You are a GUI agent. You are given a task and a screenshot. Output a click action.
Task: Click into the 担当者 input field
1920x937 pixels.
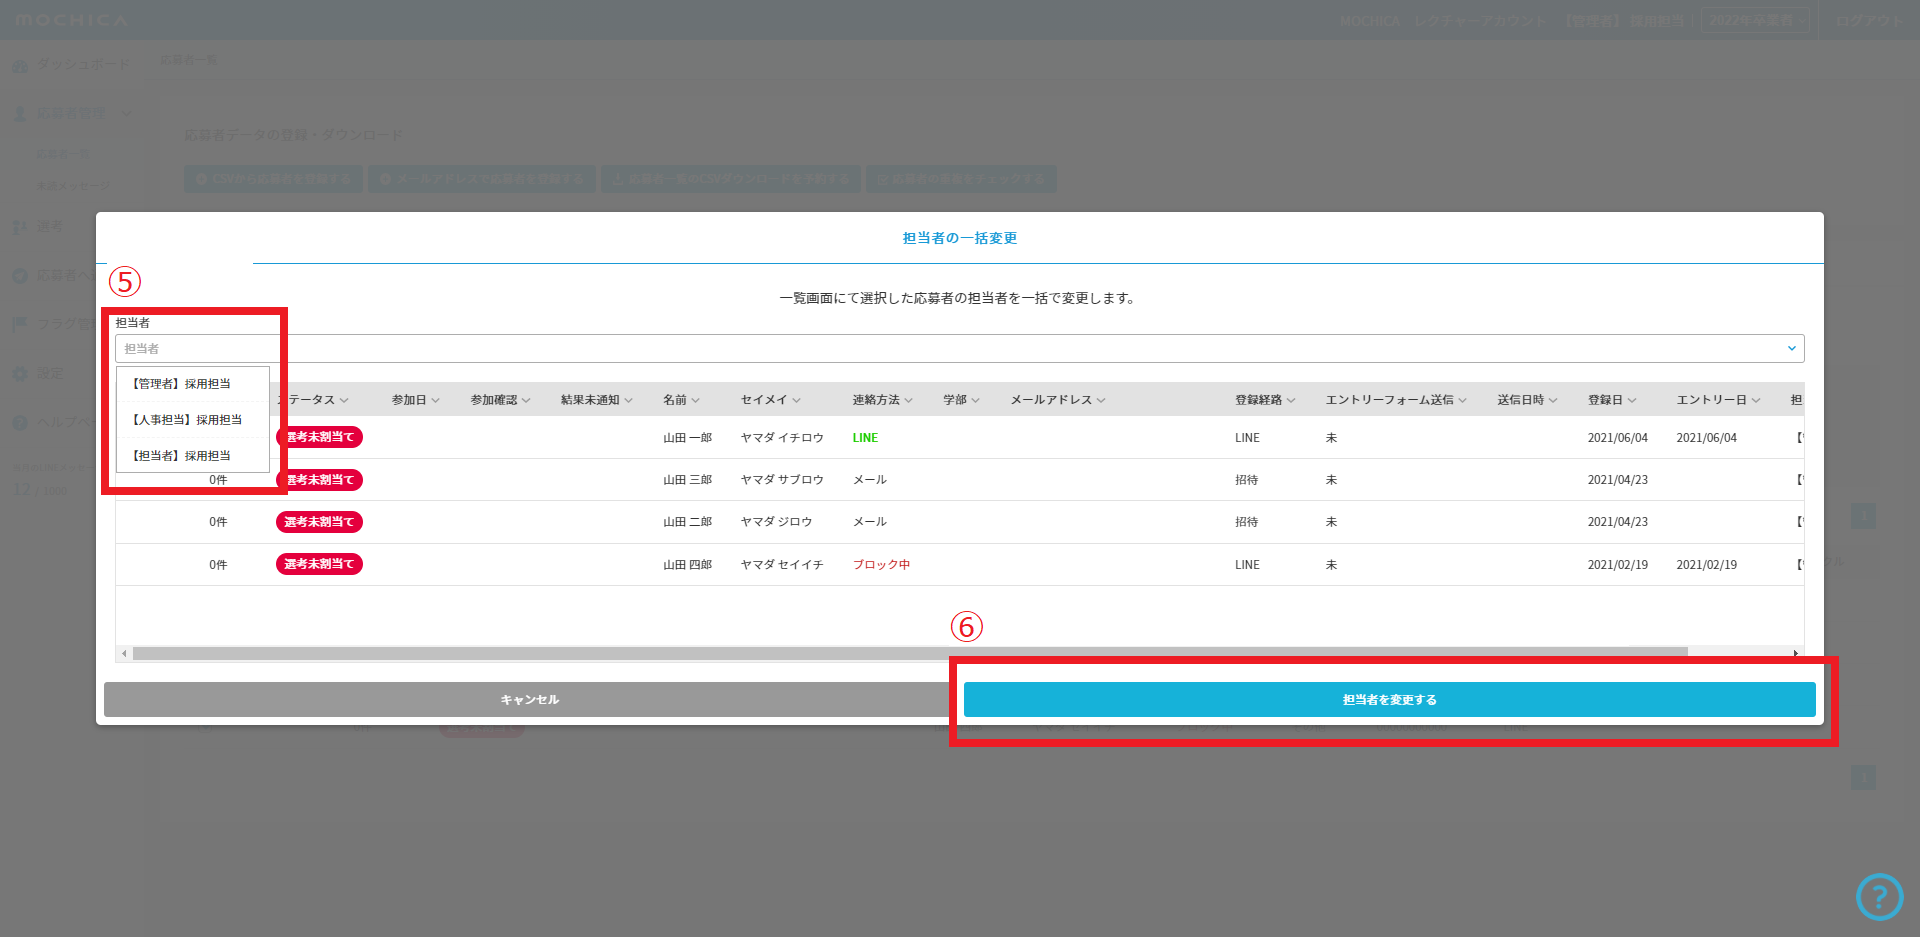pos(900,348)
